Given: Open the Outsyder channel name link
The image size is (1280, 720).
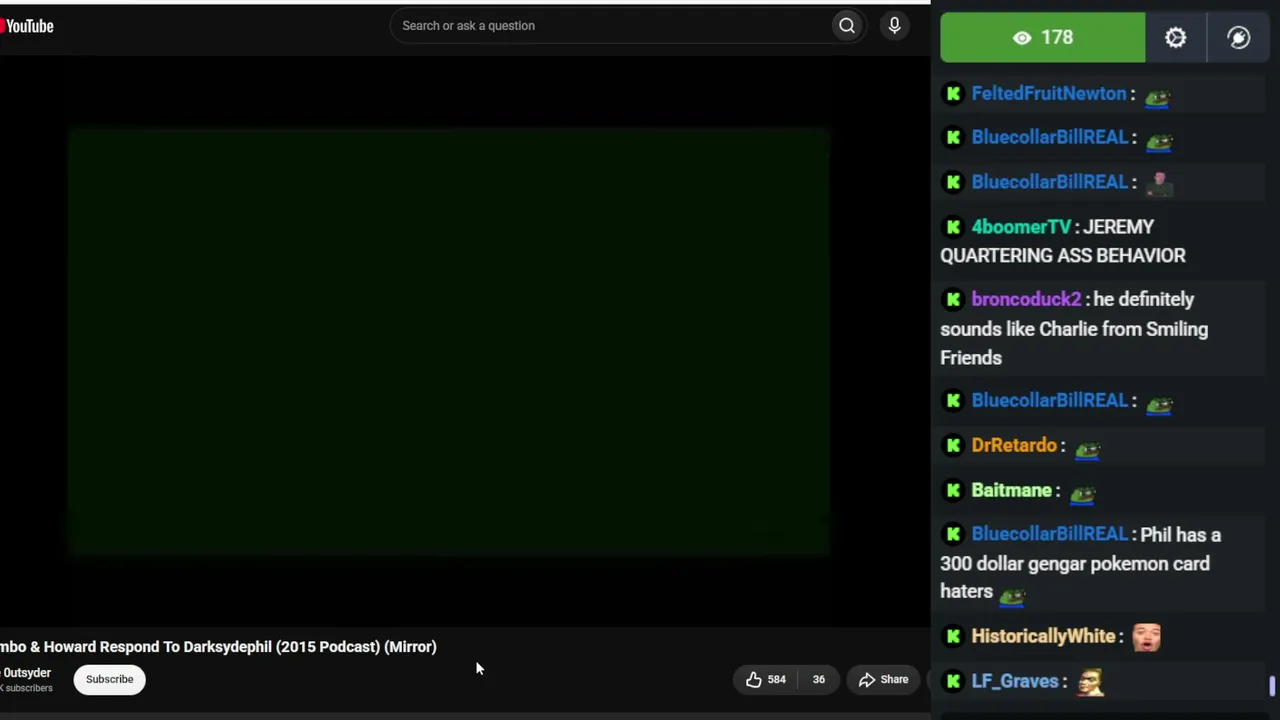Looking at the screenshot, I should pyautogui.click(x=26, y=673).
